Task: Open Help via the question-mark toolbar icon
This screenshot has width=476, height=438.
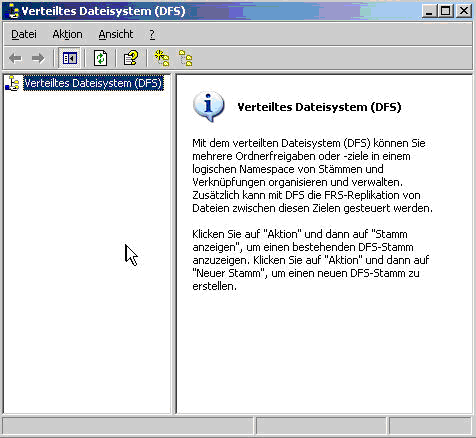Action: pos(131,58)
